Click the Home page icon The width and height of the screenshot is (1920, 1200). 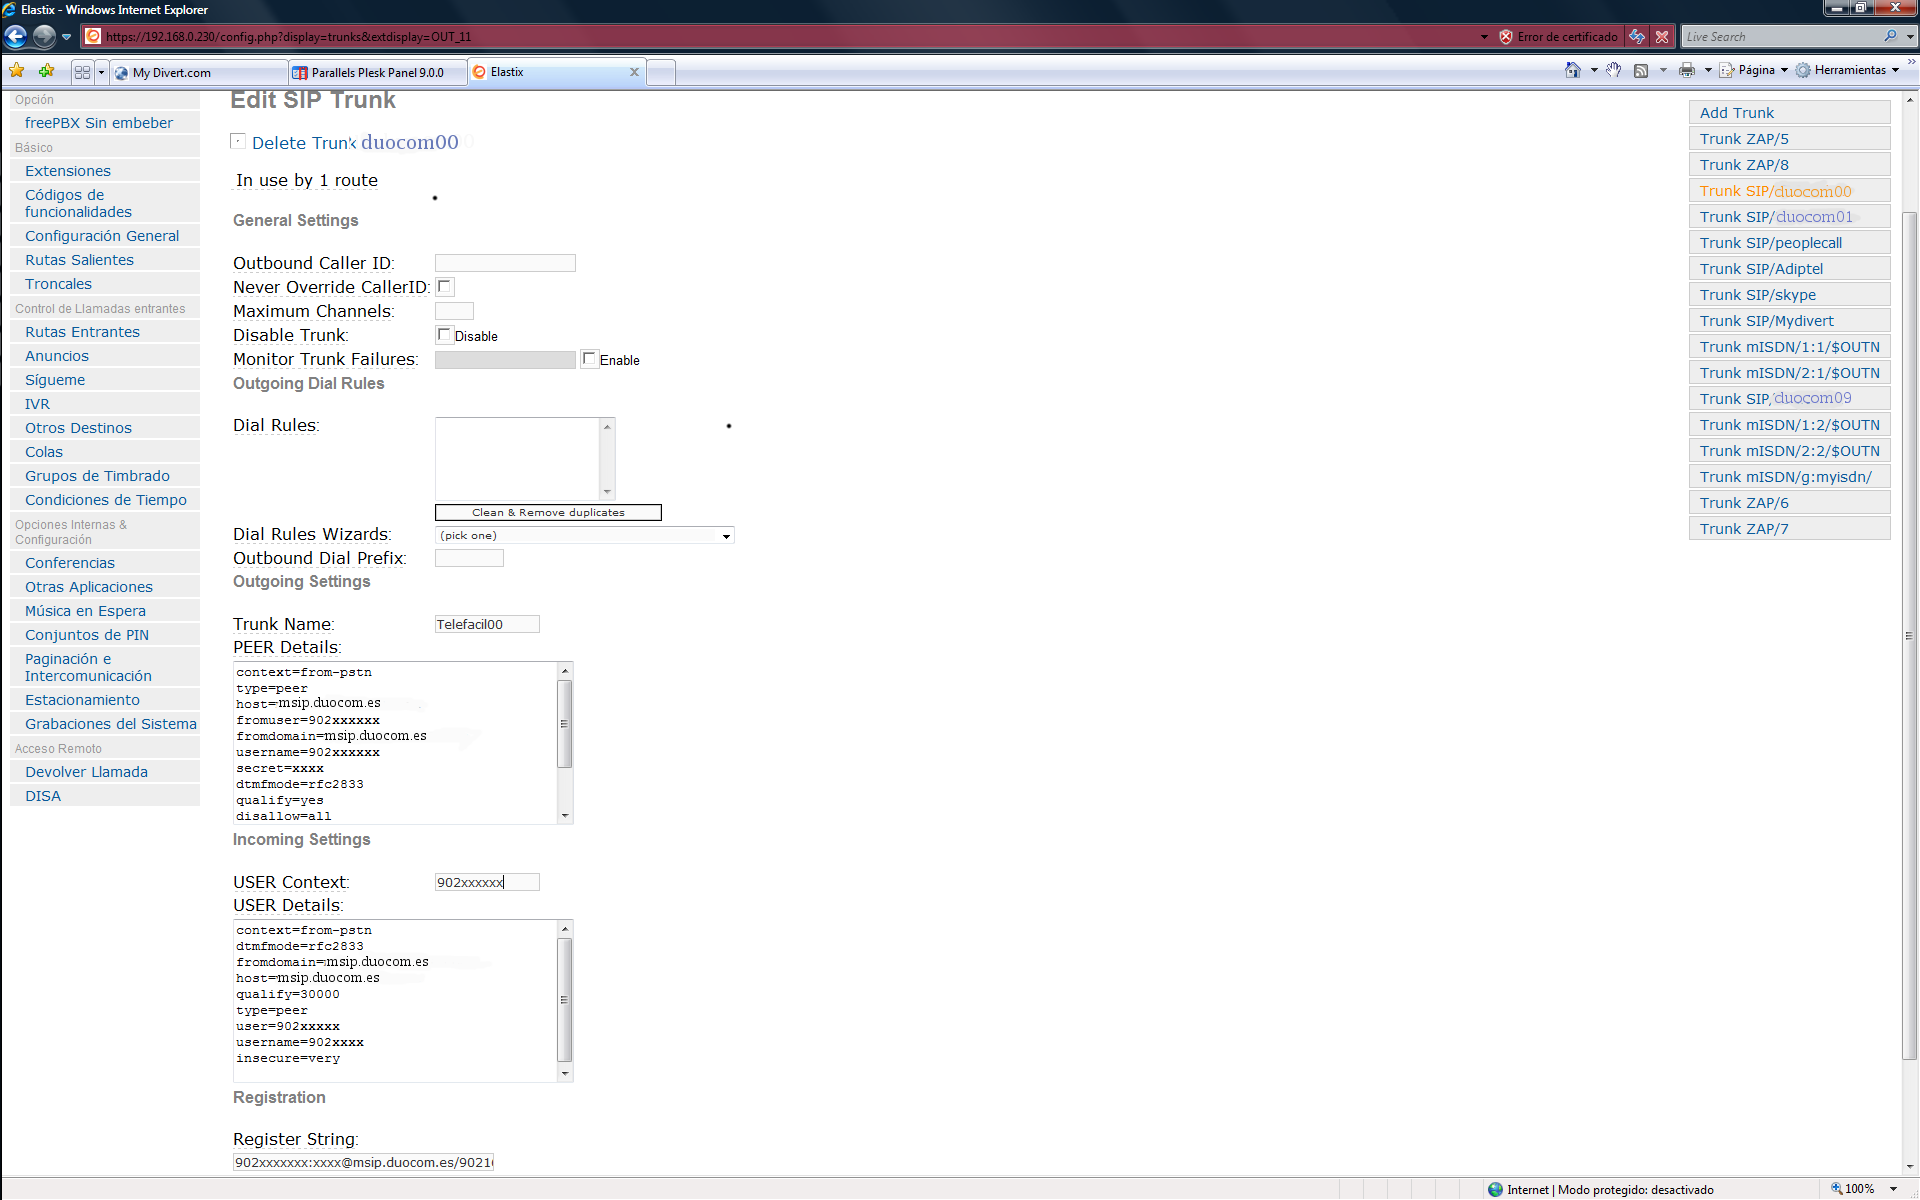(x=1573, y=70)
